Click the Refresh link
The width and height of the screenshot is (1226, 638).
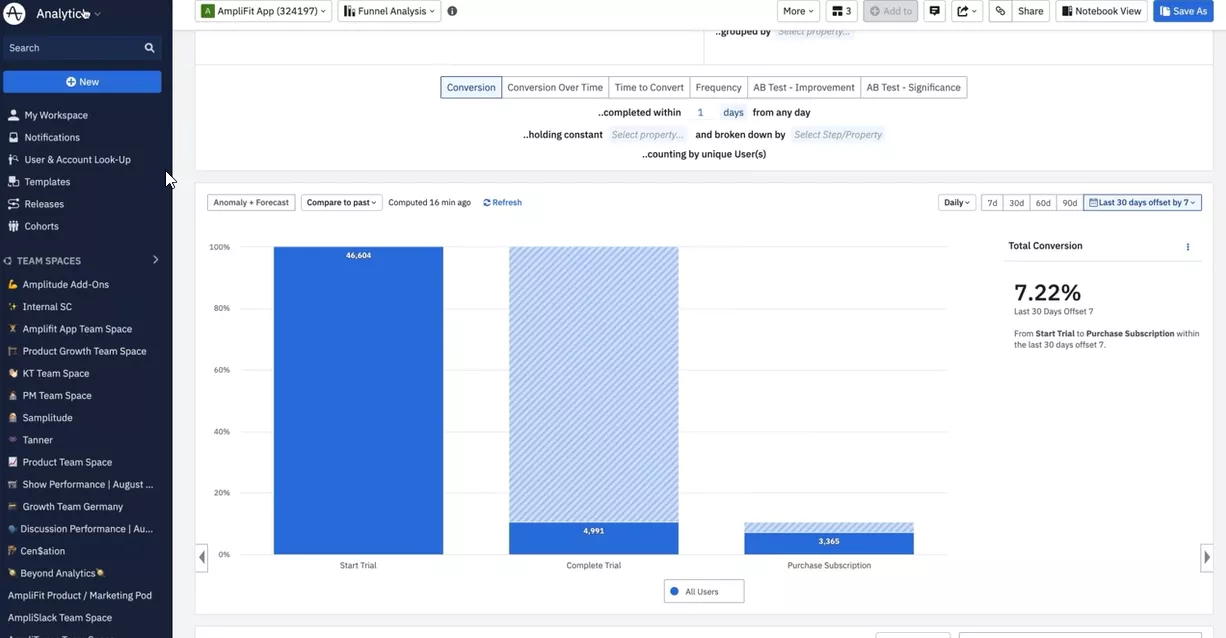click(502, 203)
